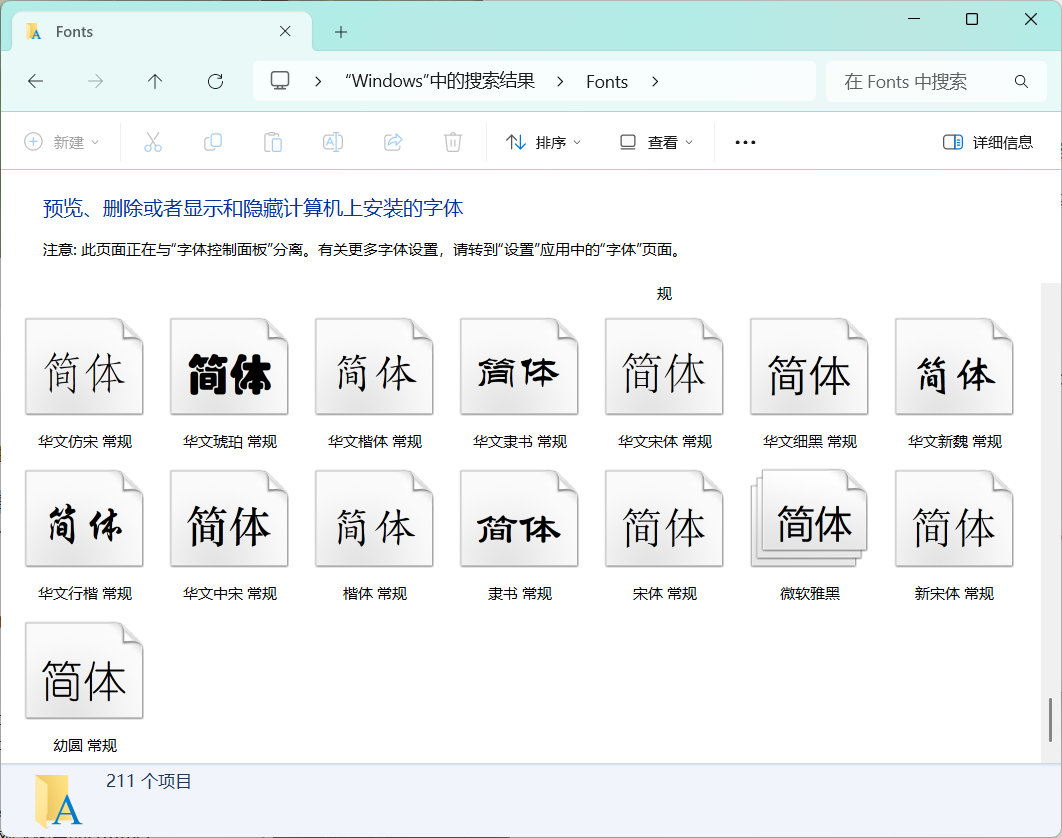This screenshot has height=838, width=1062.
Task: Toggle the 详细信息 details pane
Action: click(x=988, y=142)
